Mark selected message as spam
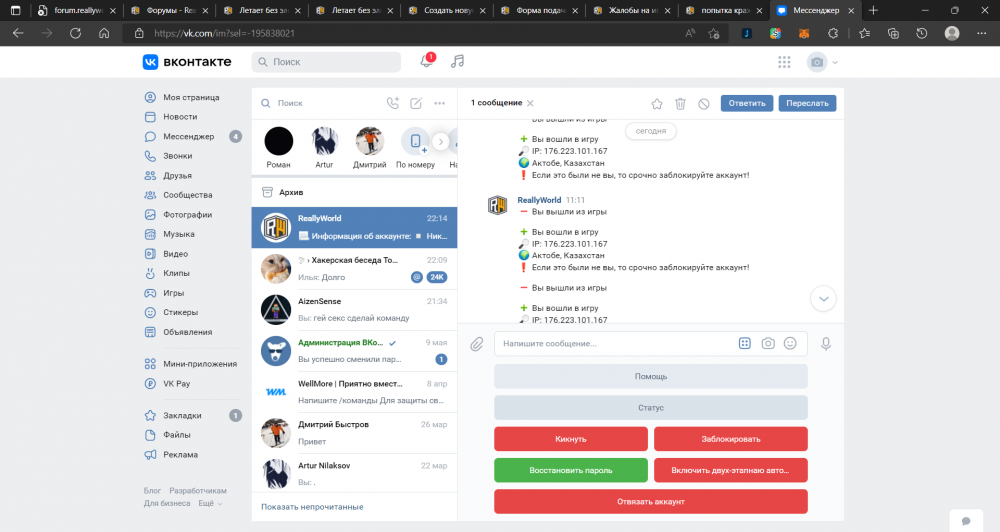 coord(703,103)
